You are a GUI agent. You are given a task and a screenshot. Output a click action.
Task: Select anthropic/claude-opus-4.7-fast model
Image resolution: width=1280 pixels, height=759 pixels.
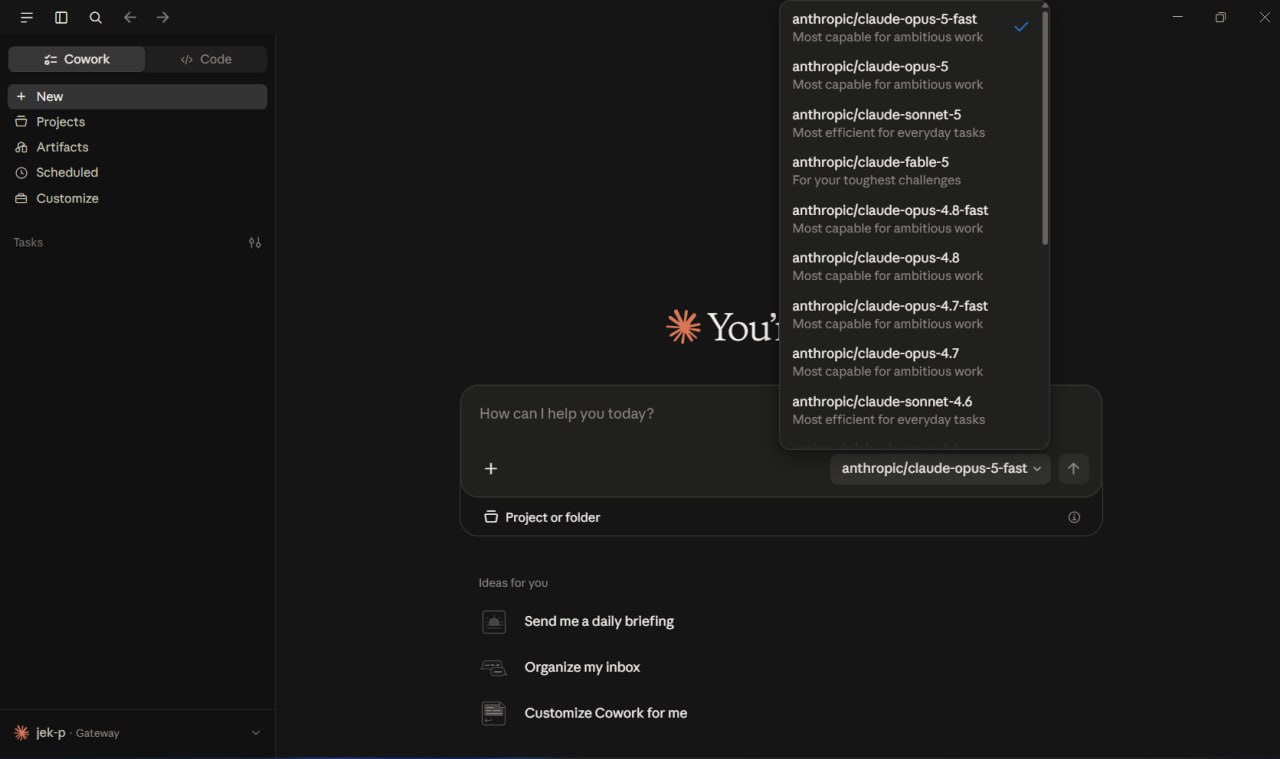click(910, 314)
